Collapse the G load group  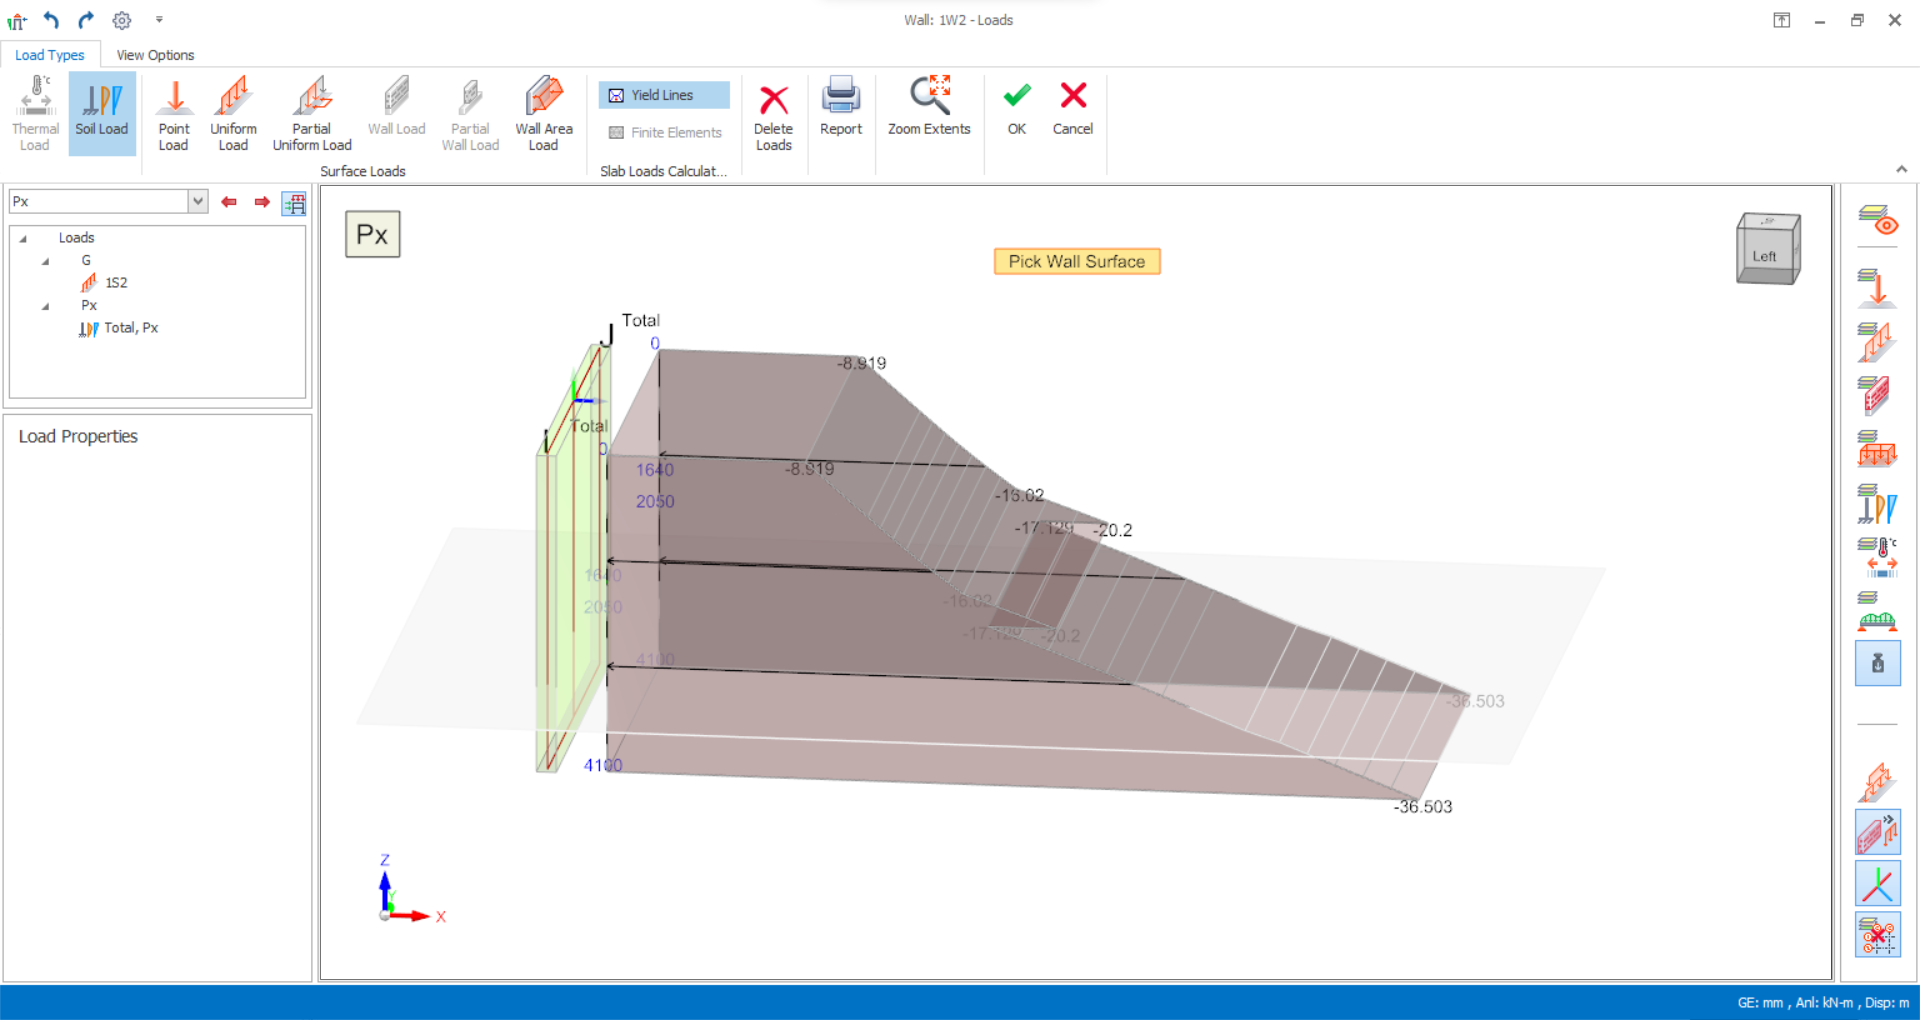tap(45, 261)
